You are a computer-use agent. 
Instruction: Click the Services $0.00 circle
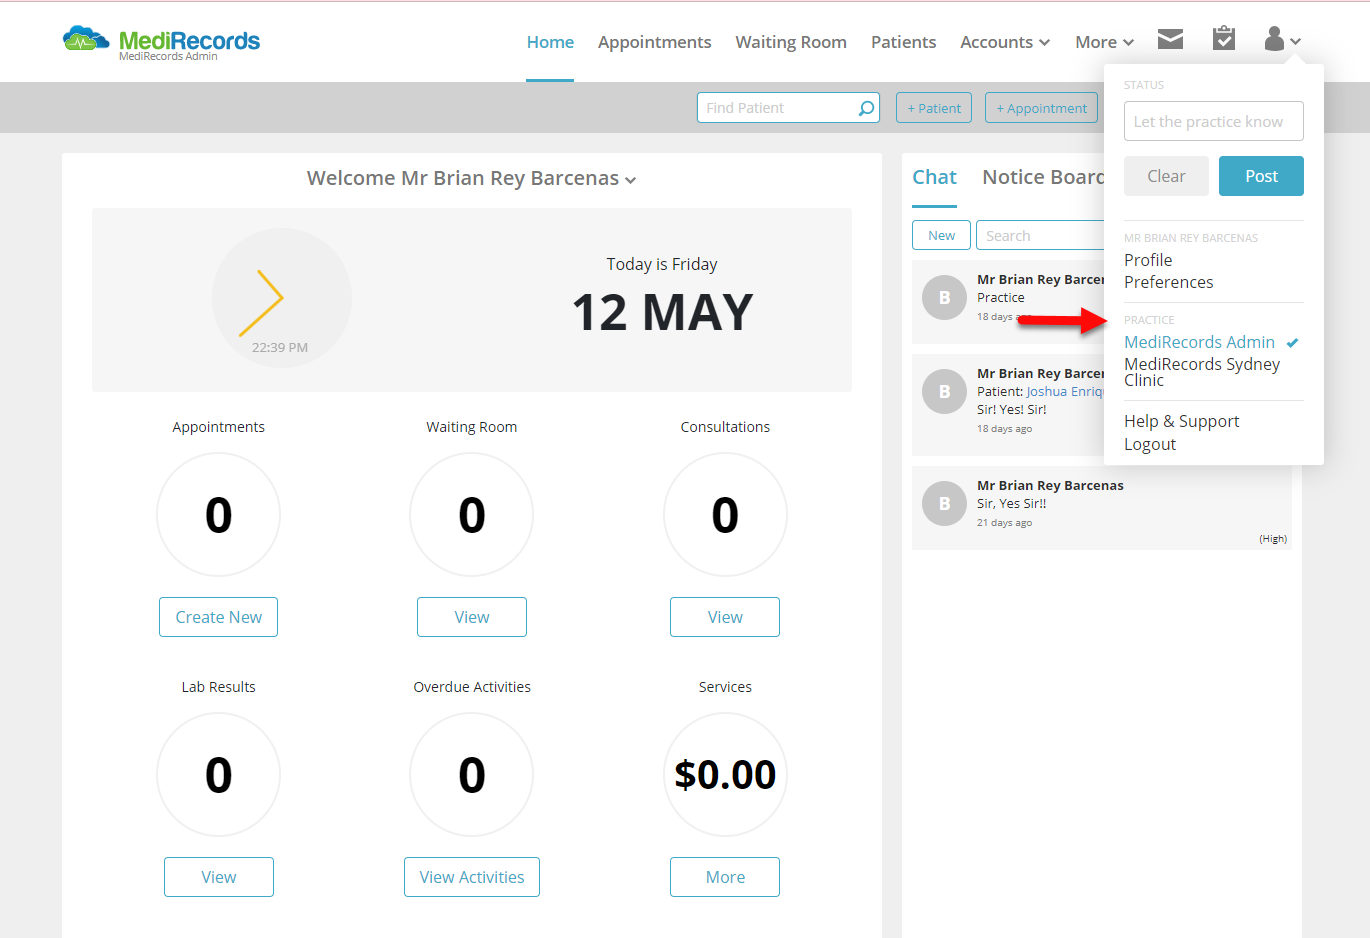point(725,775)
